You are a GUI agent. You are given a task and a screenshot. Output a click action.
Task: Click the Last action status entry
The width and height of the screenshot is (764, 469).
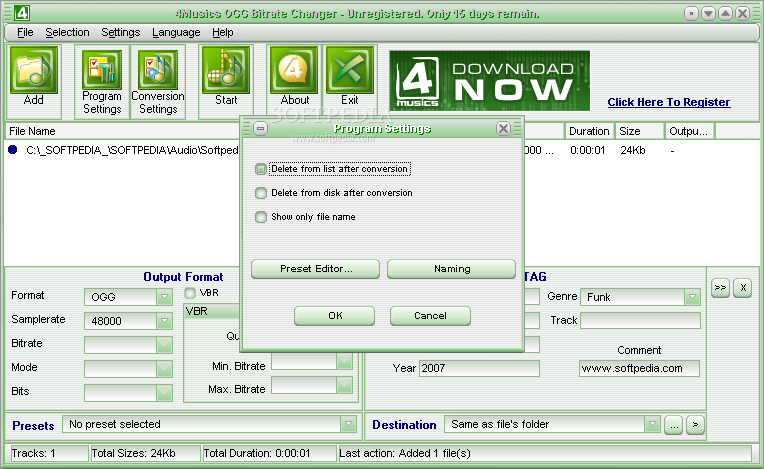coord(544,453)
